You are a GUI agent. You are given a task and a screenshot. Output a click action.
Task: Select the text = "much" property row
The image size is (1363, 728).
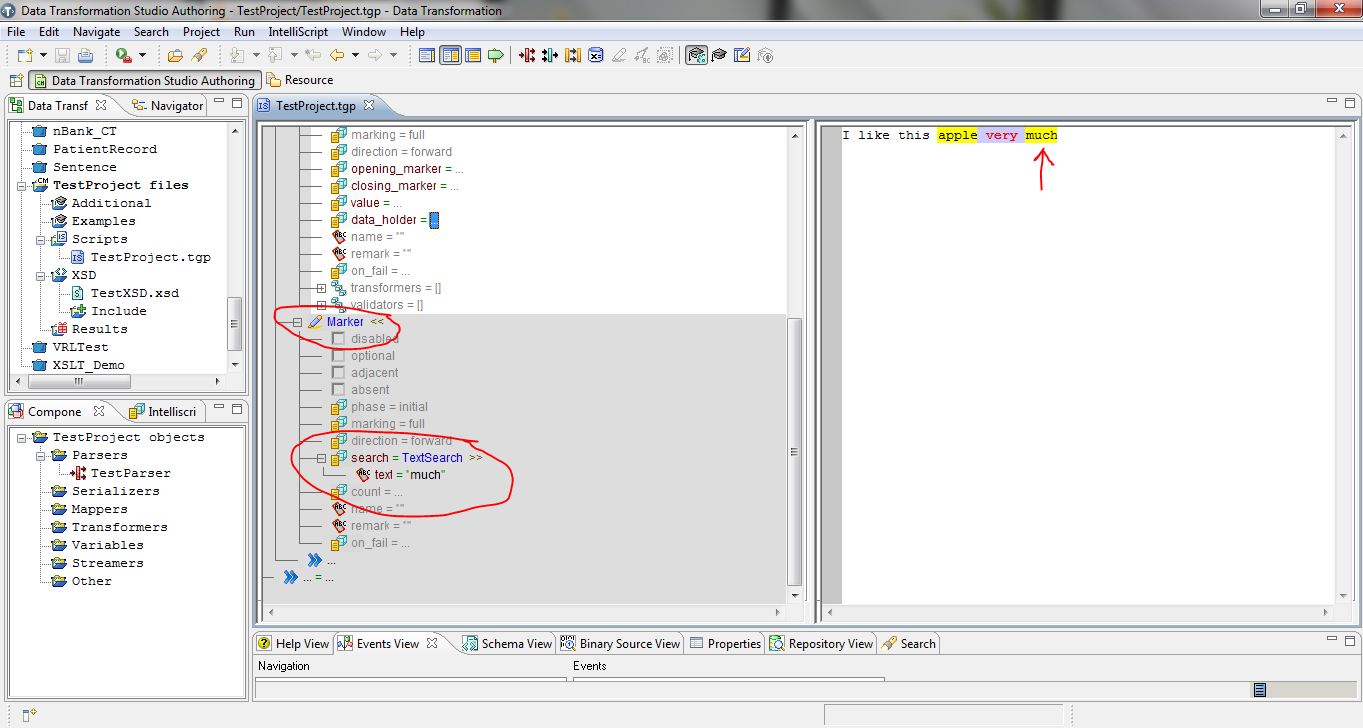pyautogui.click(x=401, y=475)
